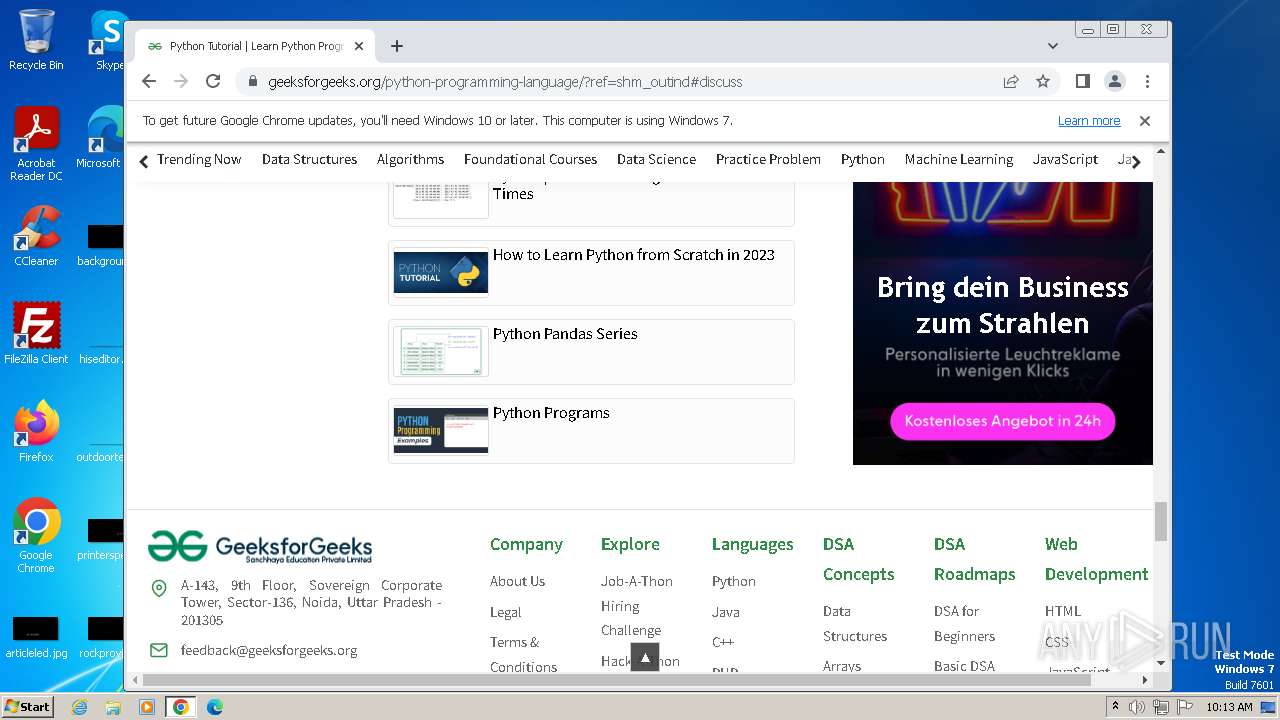Click the lock icon in address bar
Screen dimensions: 1280x720
tap(252, 82)
